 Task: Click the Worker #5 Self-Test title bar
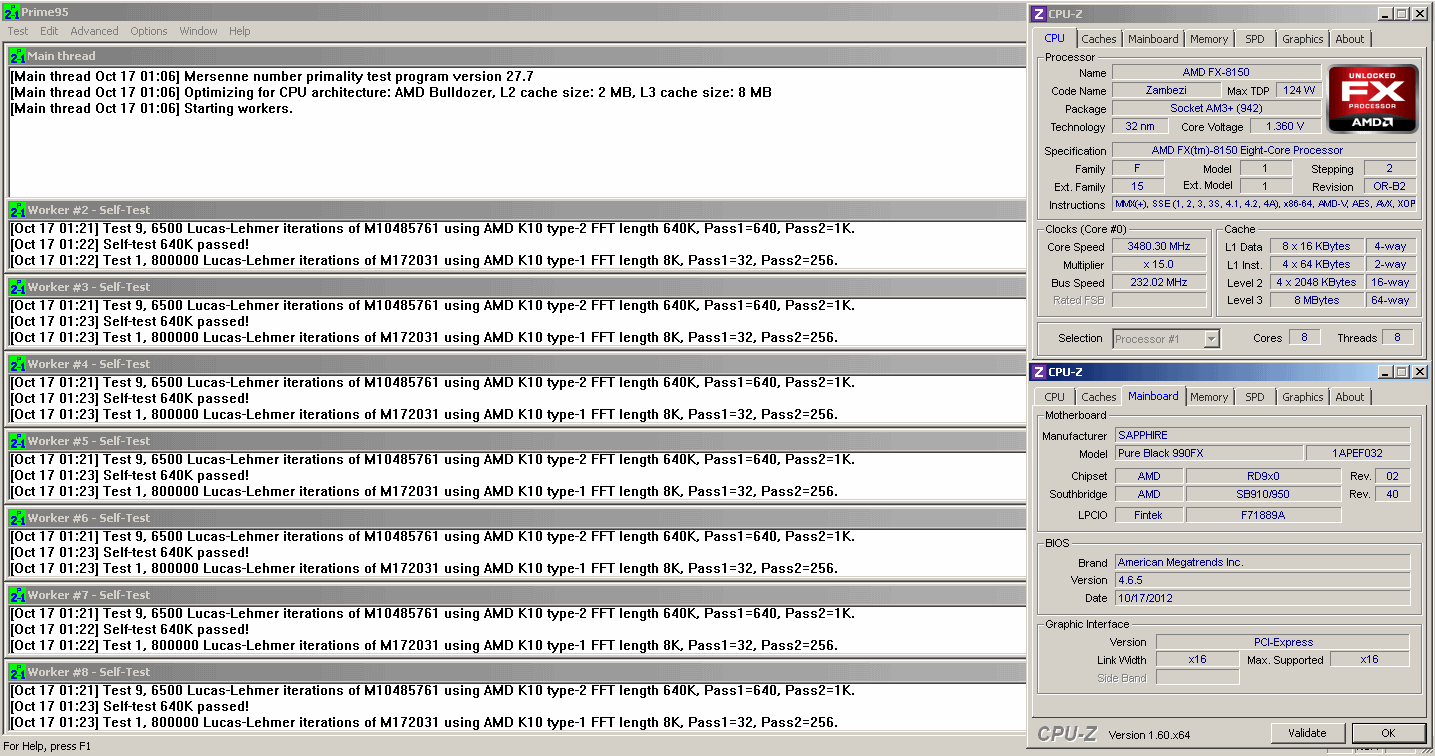pos(516,441)
